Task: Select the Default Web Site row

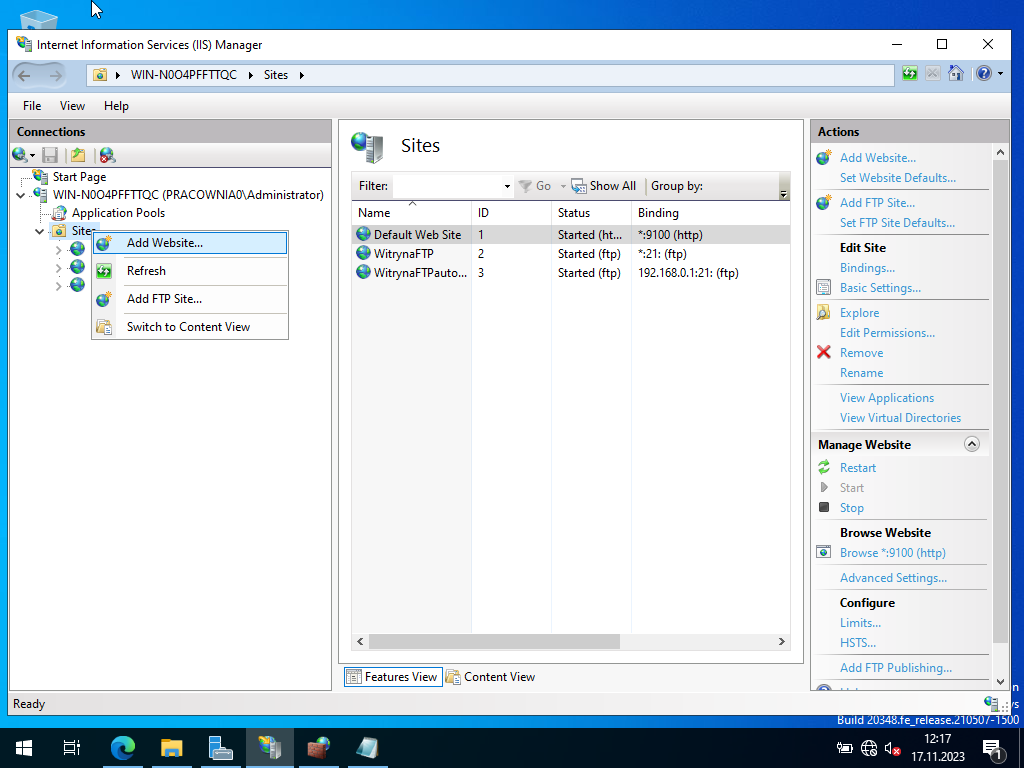Action: pos(571,234)
